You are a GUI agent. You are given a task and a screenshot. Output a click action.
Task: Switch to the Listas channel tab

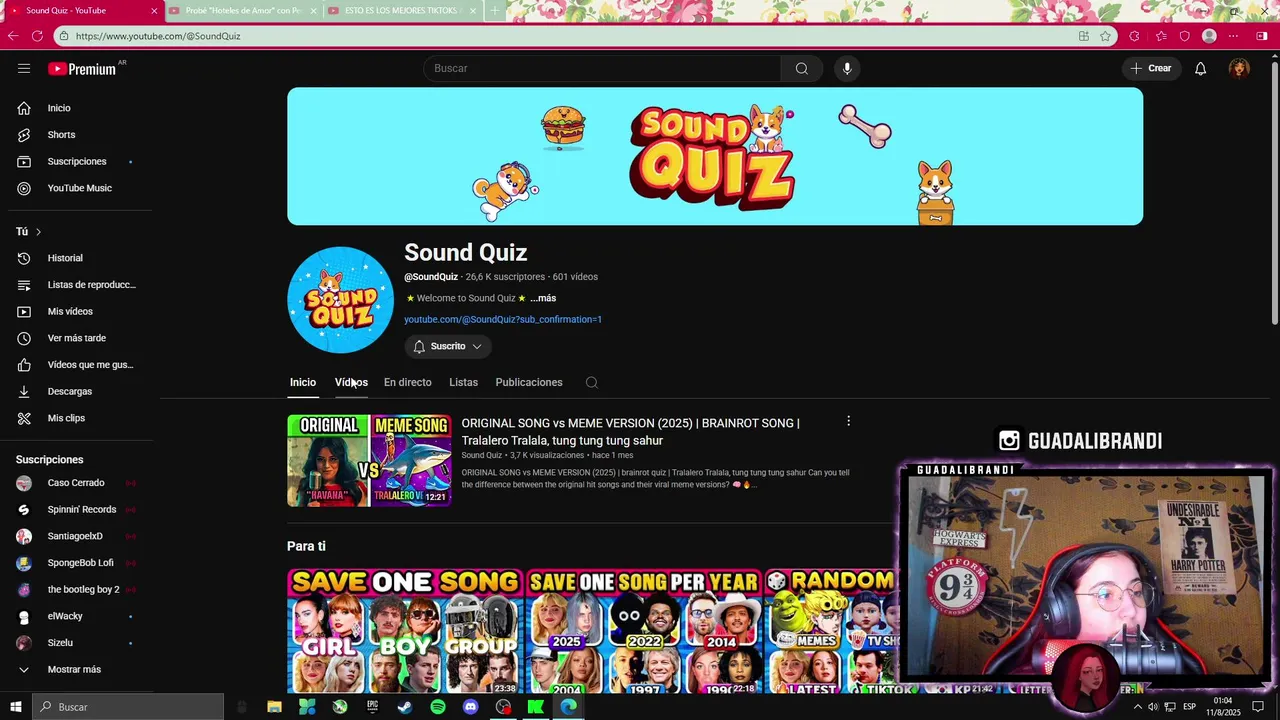point(463,382)
